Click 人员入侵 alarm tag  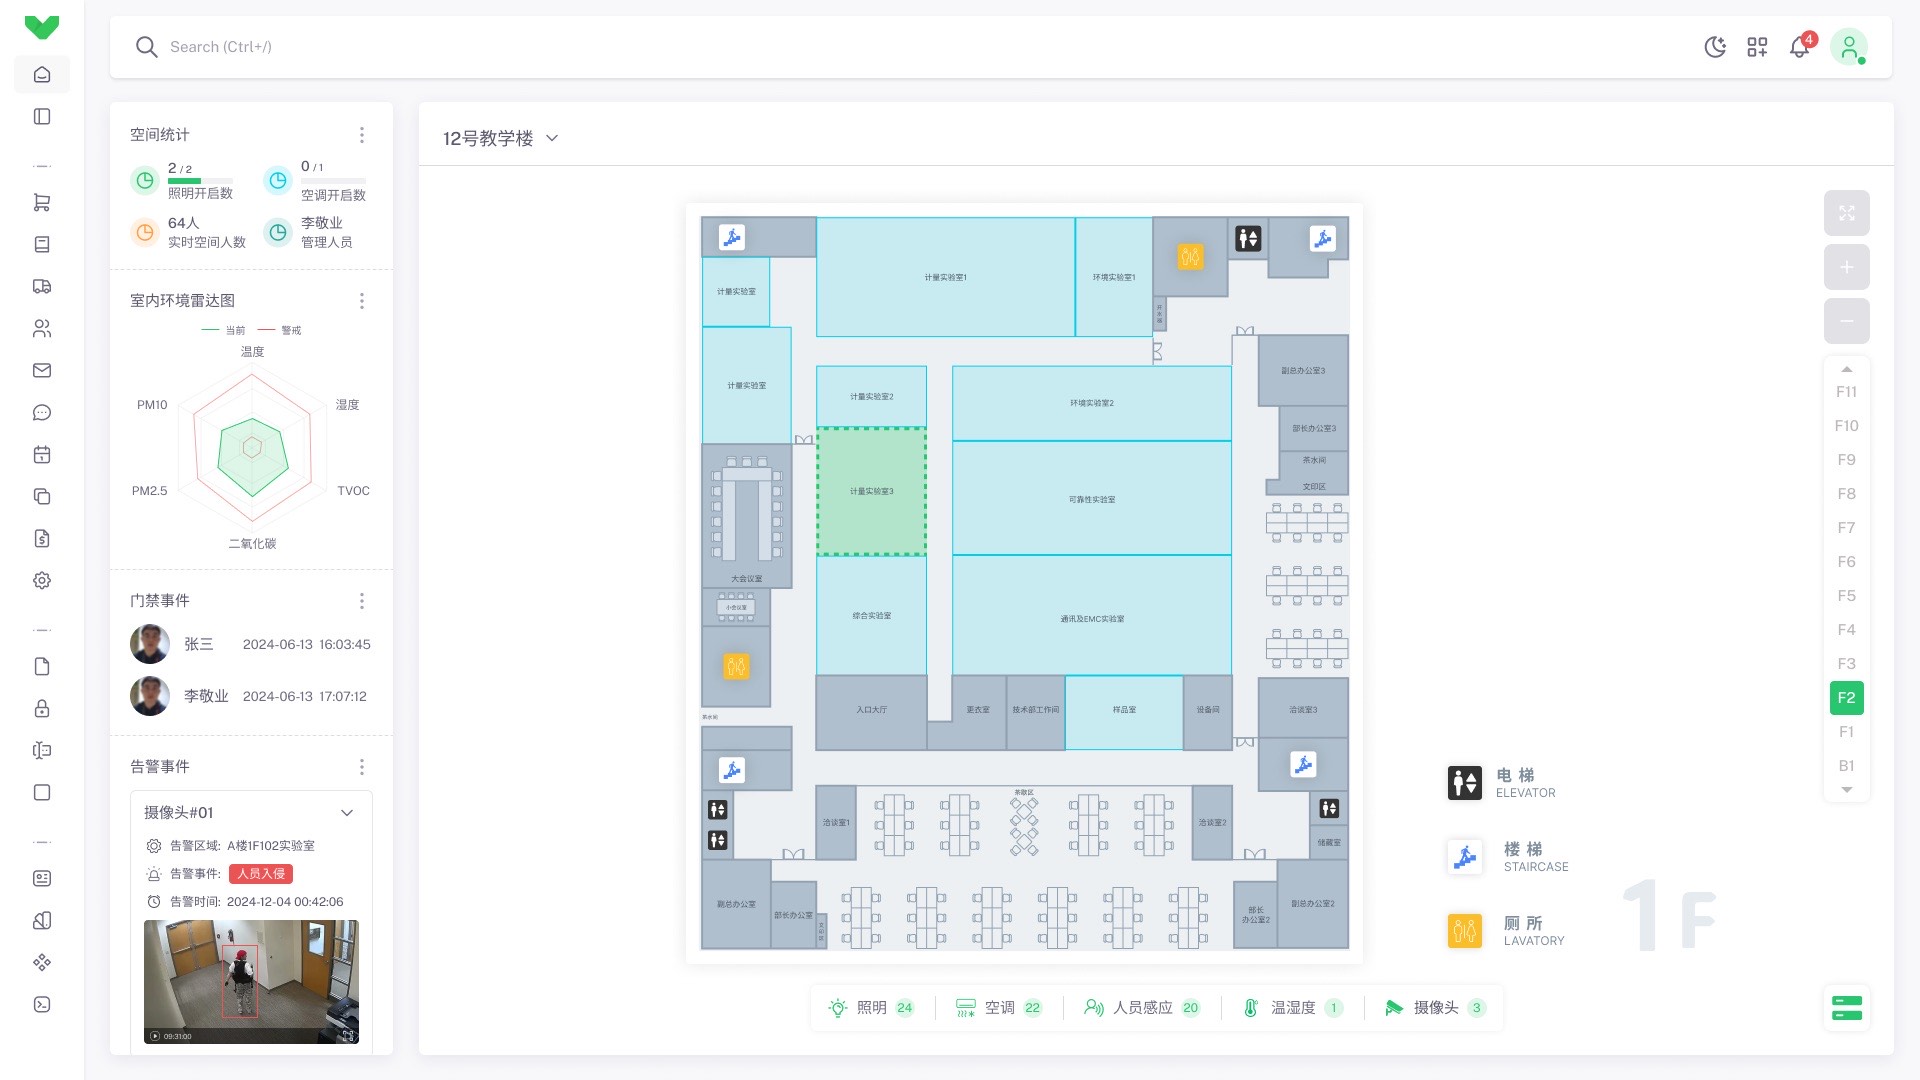[x=260, y=873]
